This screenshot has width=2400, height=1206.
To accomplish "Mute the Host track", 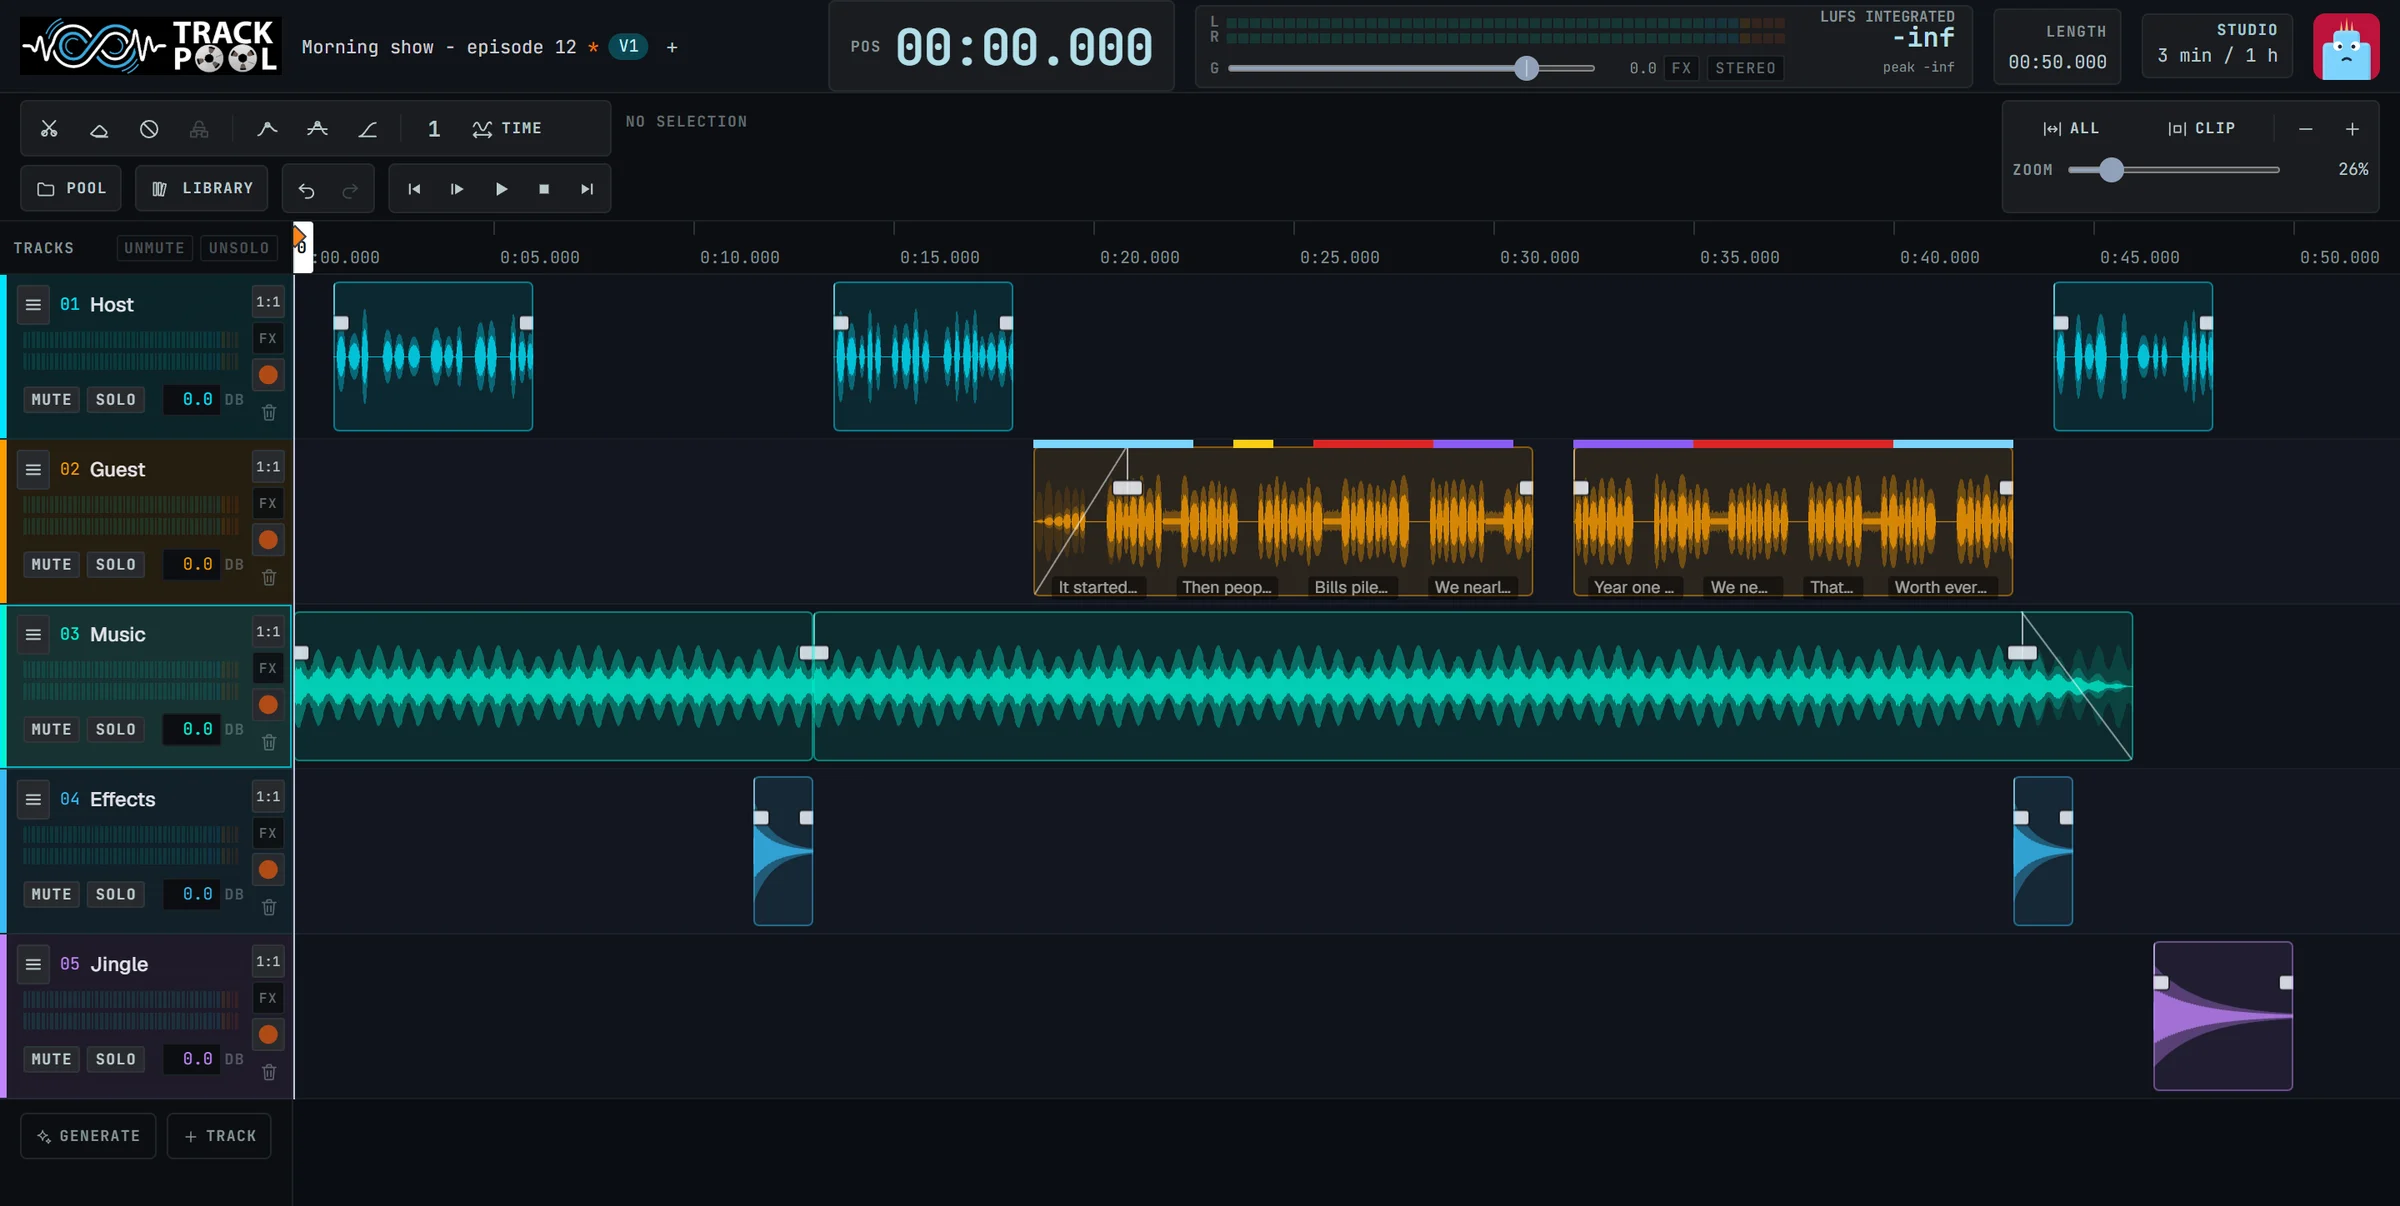I will tap(51, 399).
